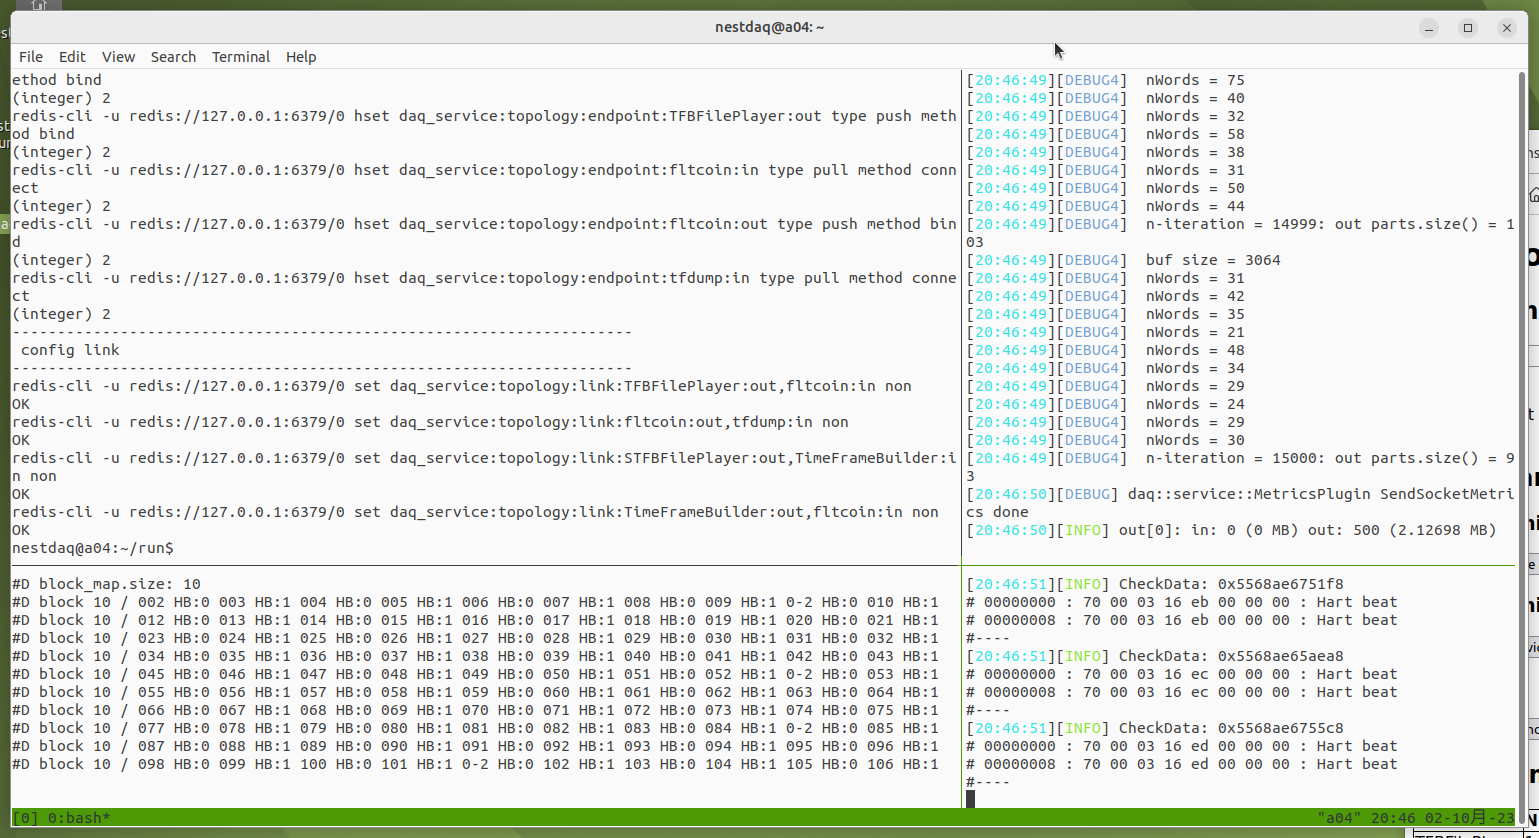Open the Help menu
Screen dimensions: 1539x838
click(x=301, y=57)
